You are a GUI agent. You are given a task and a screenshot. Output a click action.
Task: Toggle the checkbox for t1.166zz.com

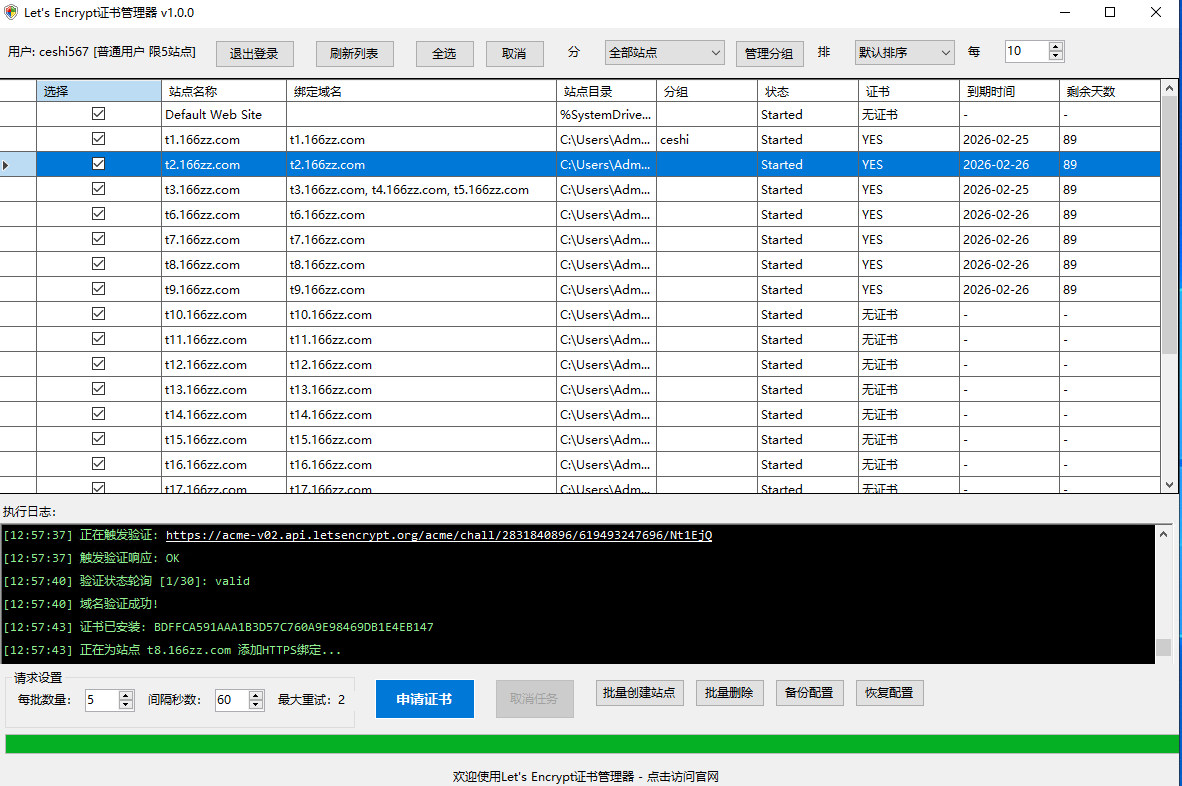tap(98, 139)
